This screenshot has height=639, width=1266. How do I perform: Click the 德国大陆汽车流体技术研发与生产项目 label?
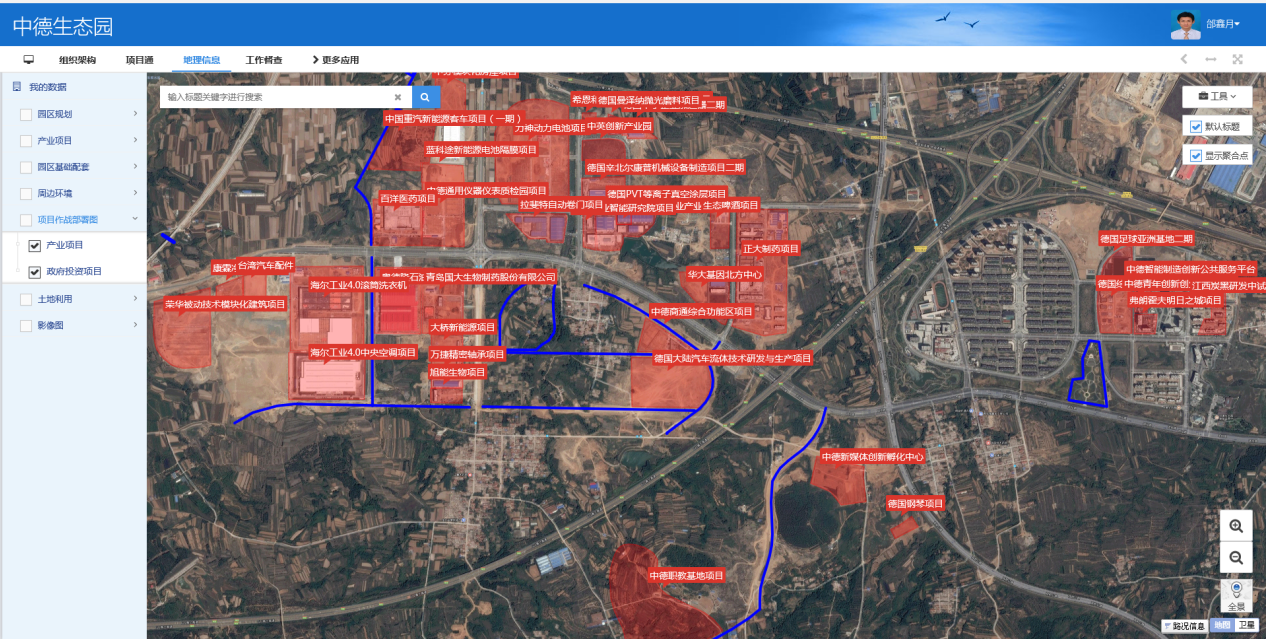click(x=733, y=358)
